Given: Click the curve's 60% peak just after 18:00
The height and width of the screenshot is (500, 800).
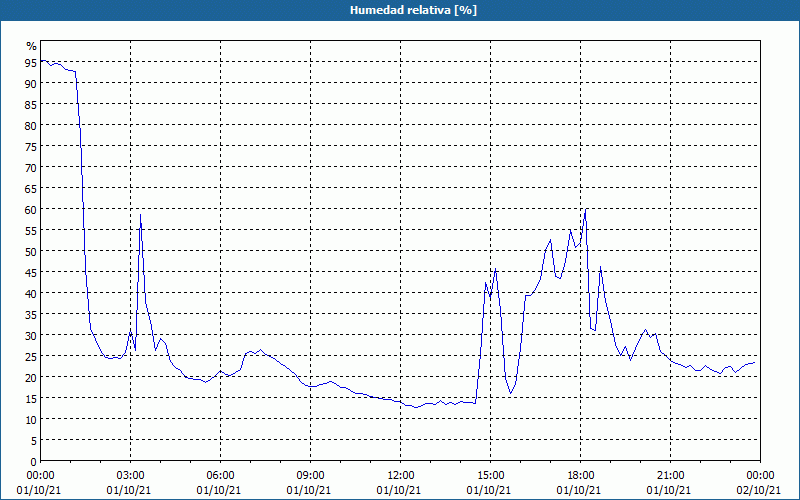Looking at the screenshot, I should click(586, 209).
